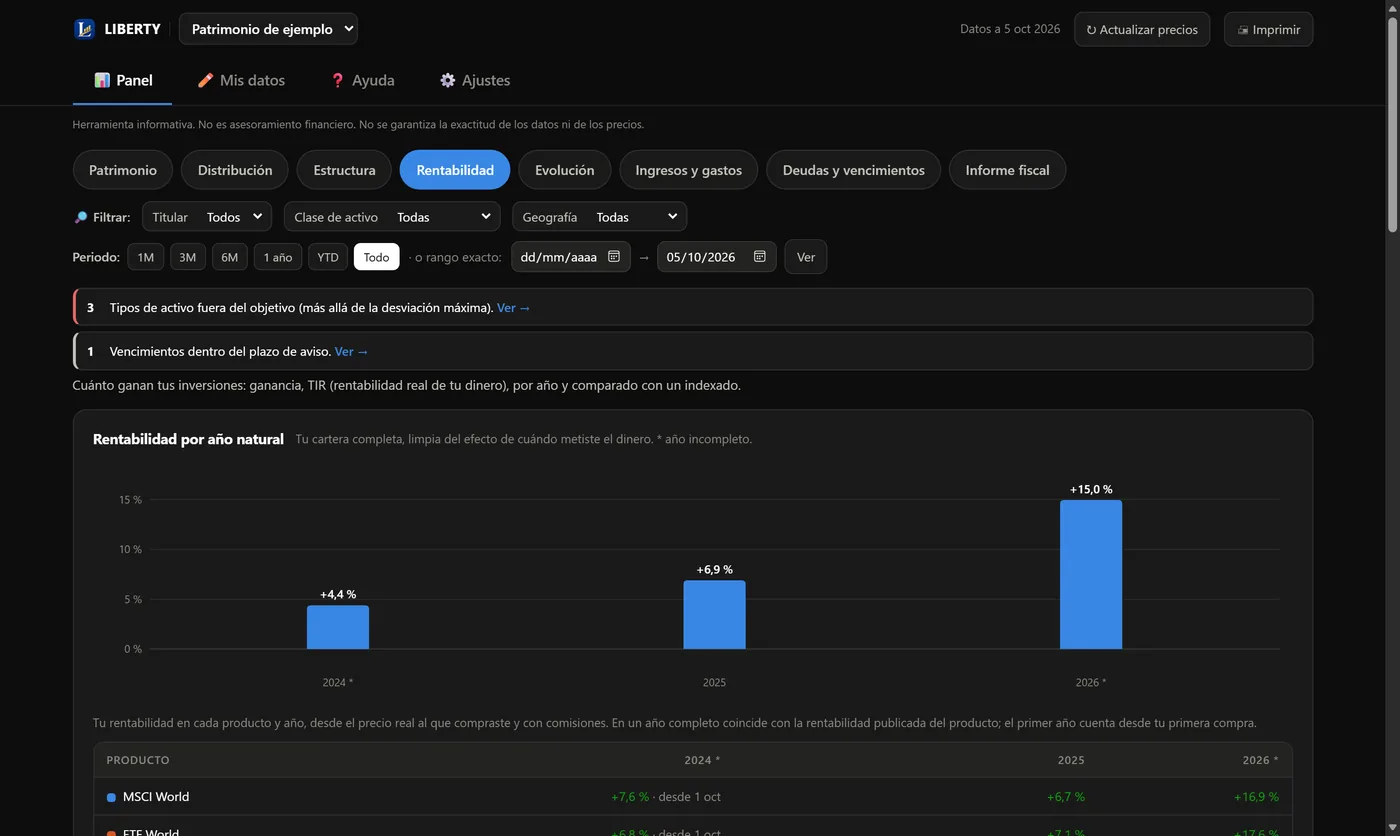
Task: Select the YTD period toggle
Action: tap(327, 257)
